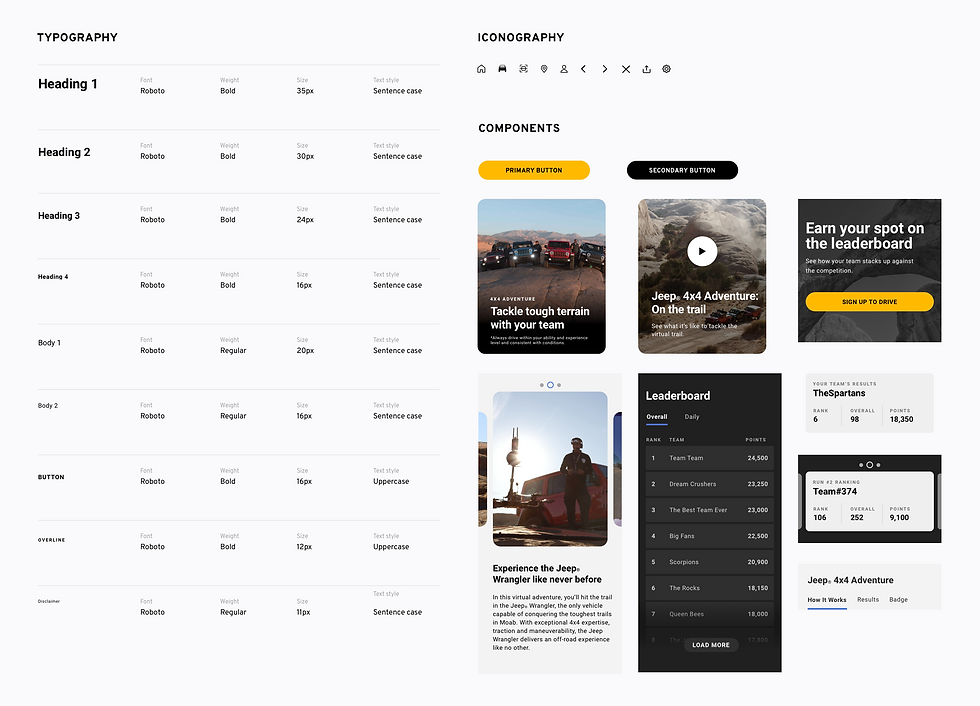This screenshot has height=706, width=980.
Task: Click the Earn your spot on the leaderboard heading
Action: pyautogui.click(x=864, y=236)
